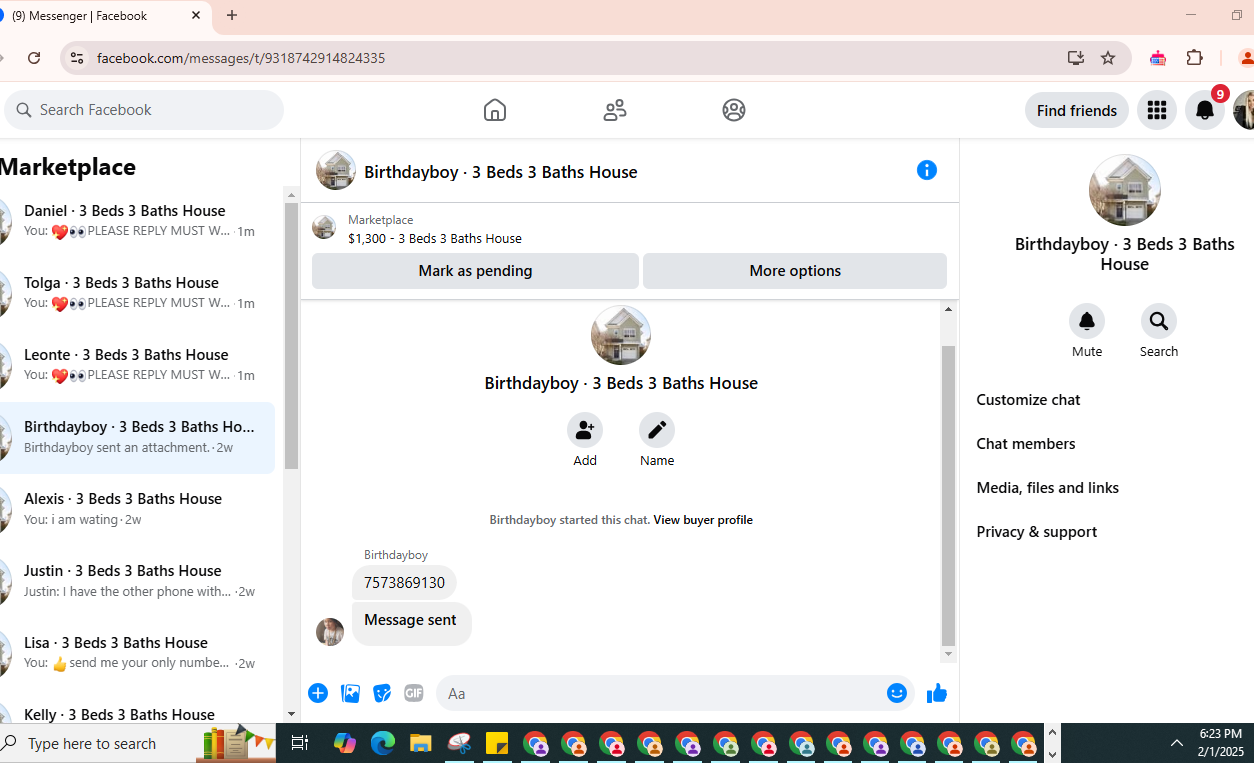Image resolution: width=1254 pixels, height=763 pixels.
Task: Open the Lisa · 3 Beds 3 Baths House chat
Action: 137,653
